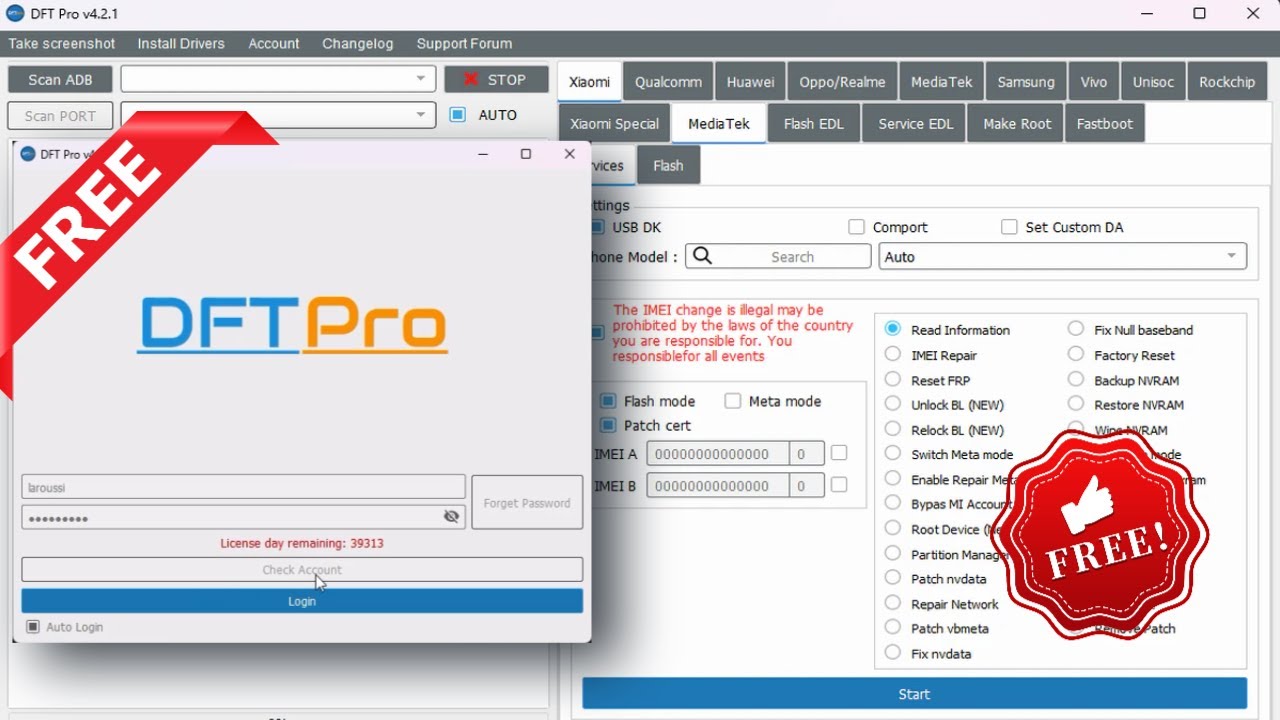This screenshot has height=720, width=1280.
Task: Enable the Comport checkbox
Action: (856, 227)
